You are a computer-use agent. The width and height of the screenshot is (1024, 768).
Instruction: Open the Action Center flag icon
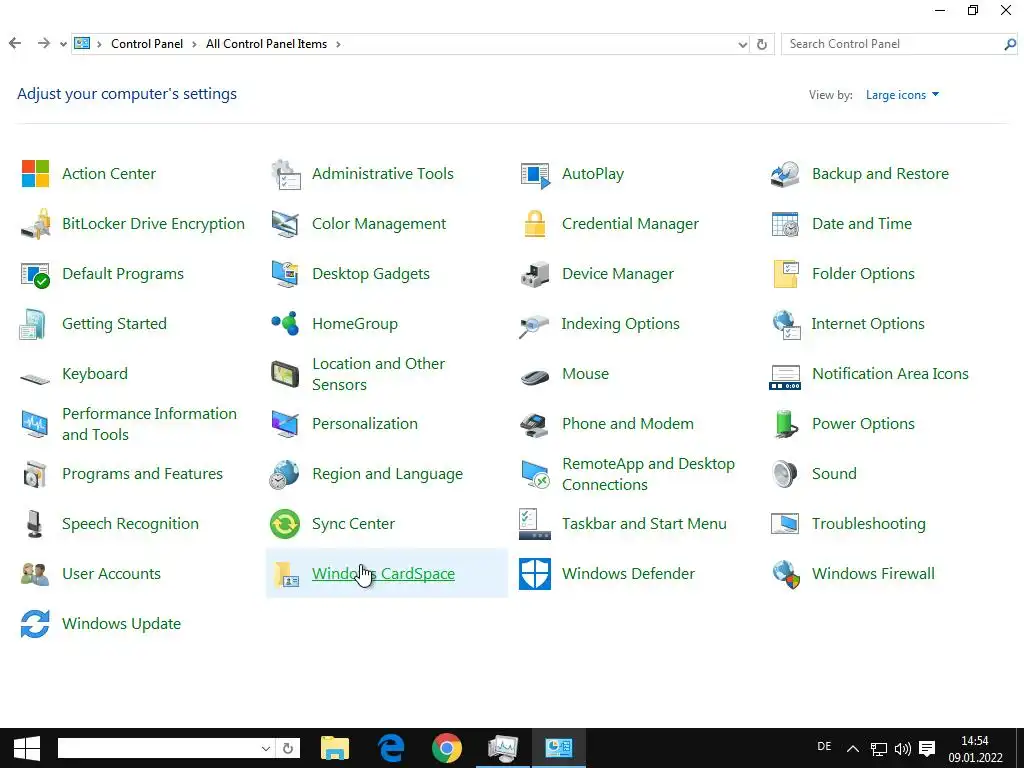tap(35, 174)
